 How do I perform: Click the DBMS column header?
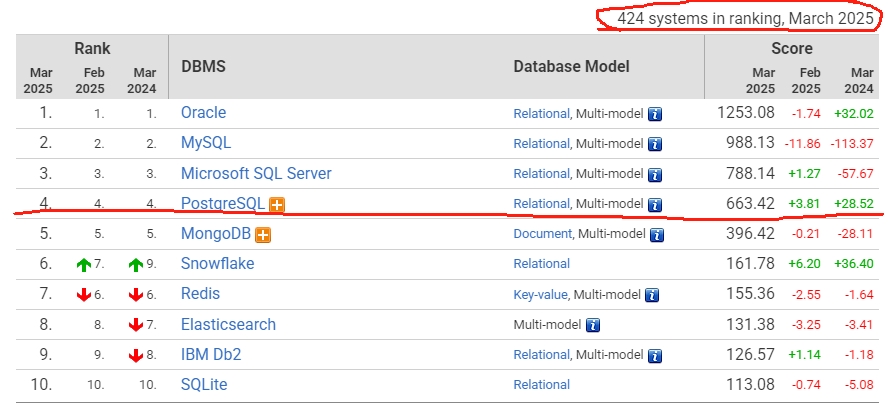204,66
